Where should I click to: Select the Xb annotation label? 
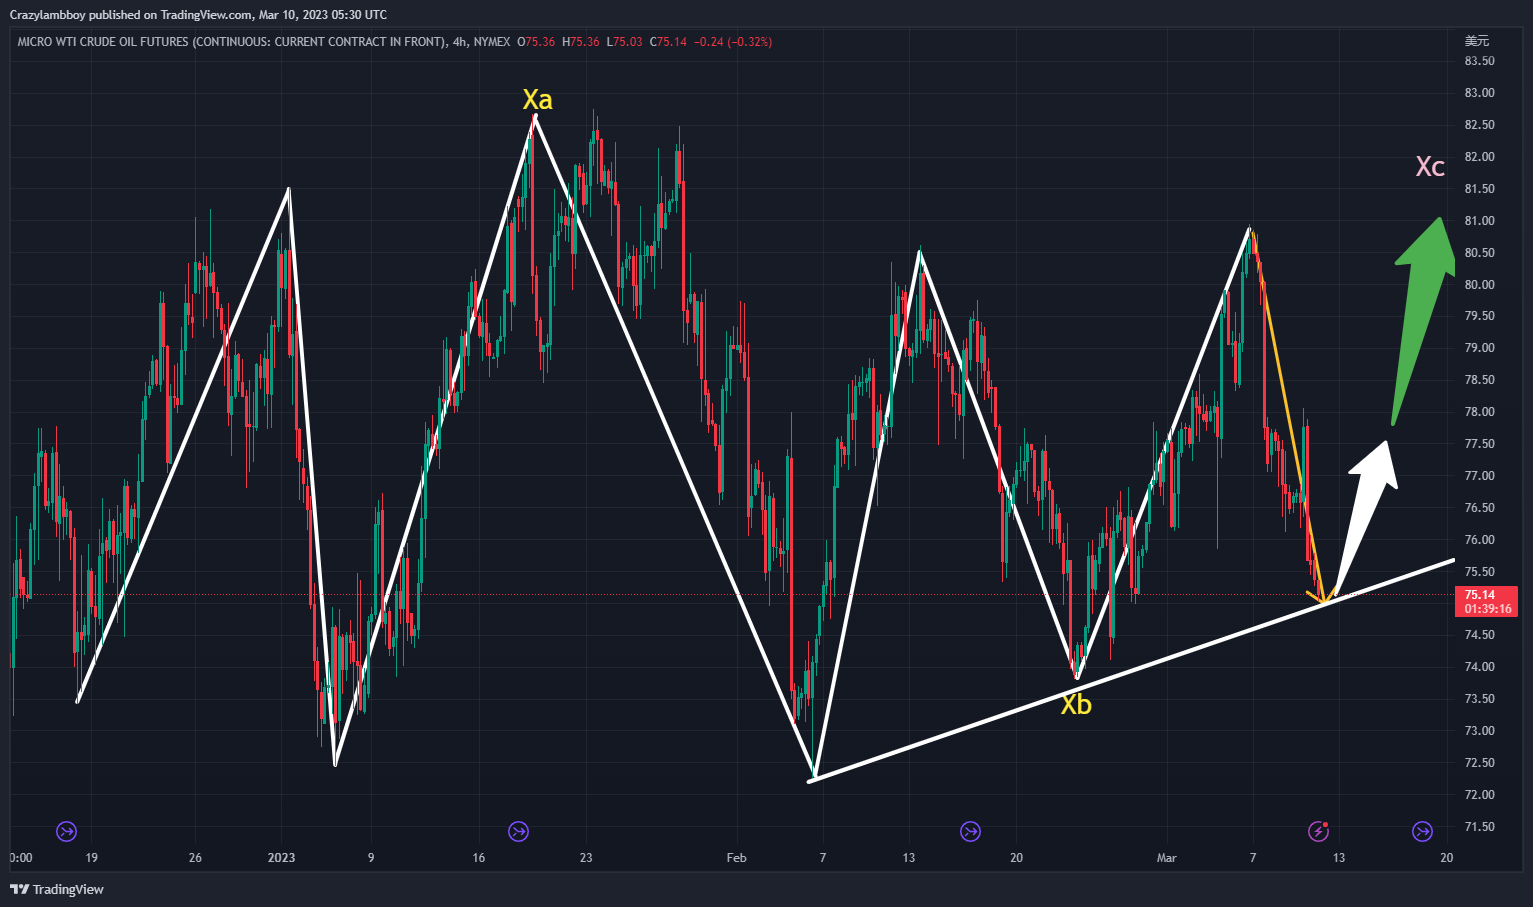[1076, 704]
